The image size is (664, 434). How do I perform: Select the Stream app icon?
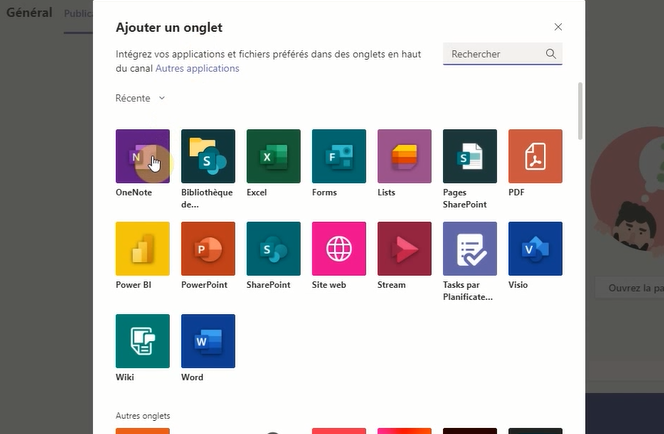[404, 249]
